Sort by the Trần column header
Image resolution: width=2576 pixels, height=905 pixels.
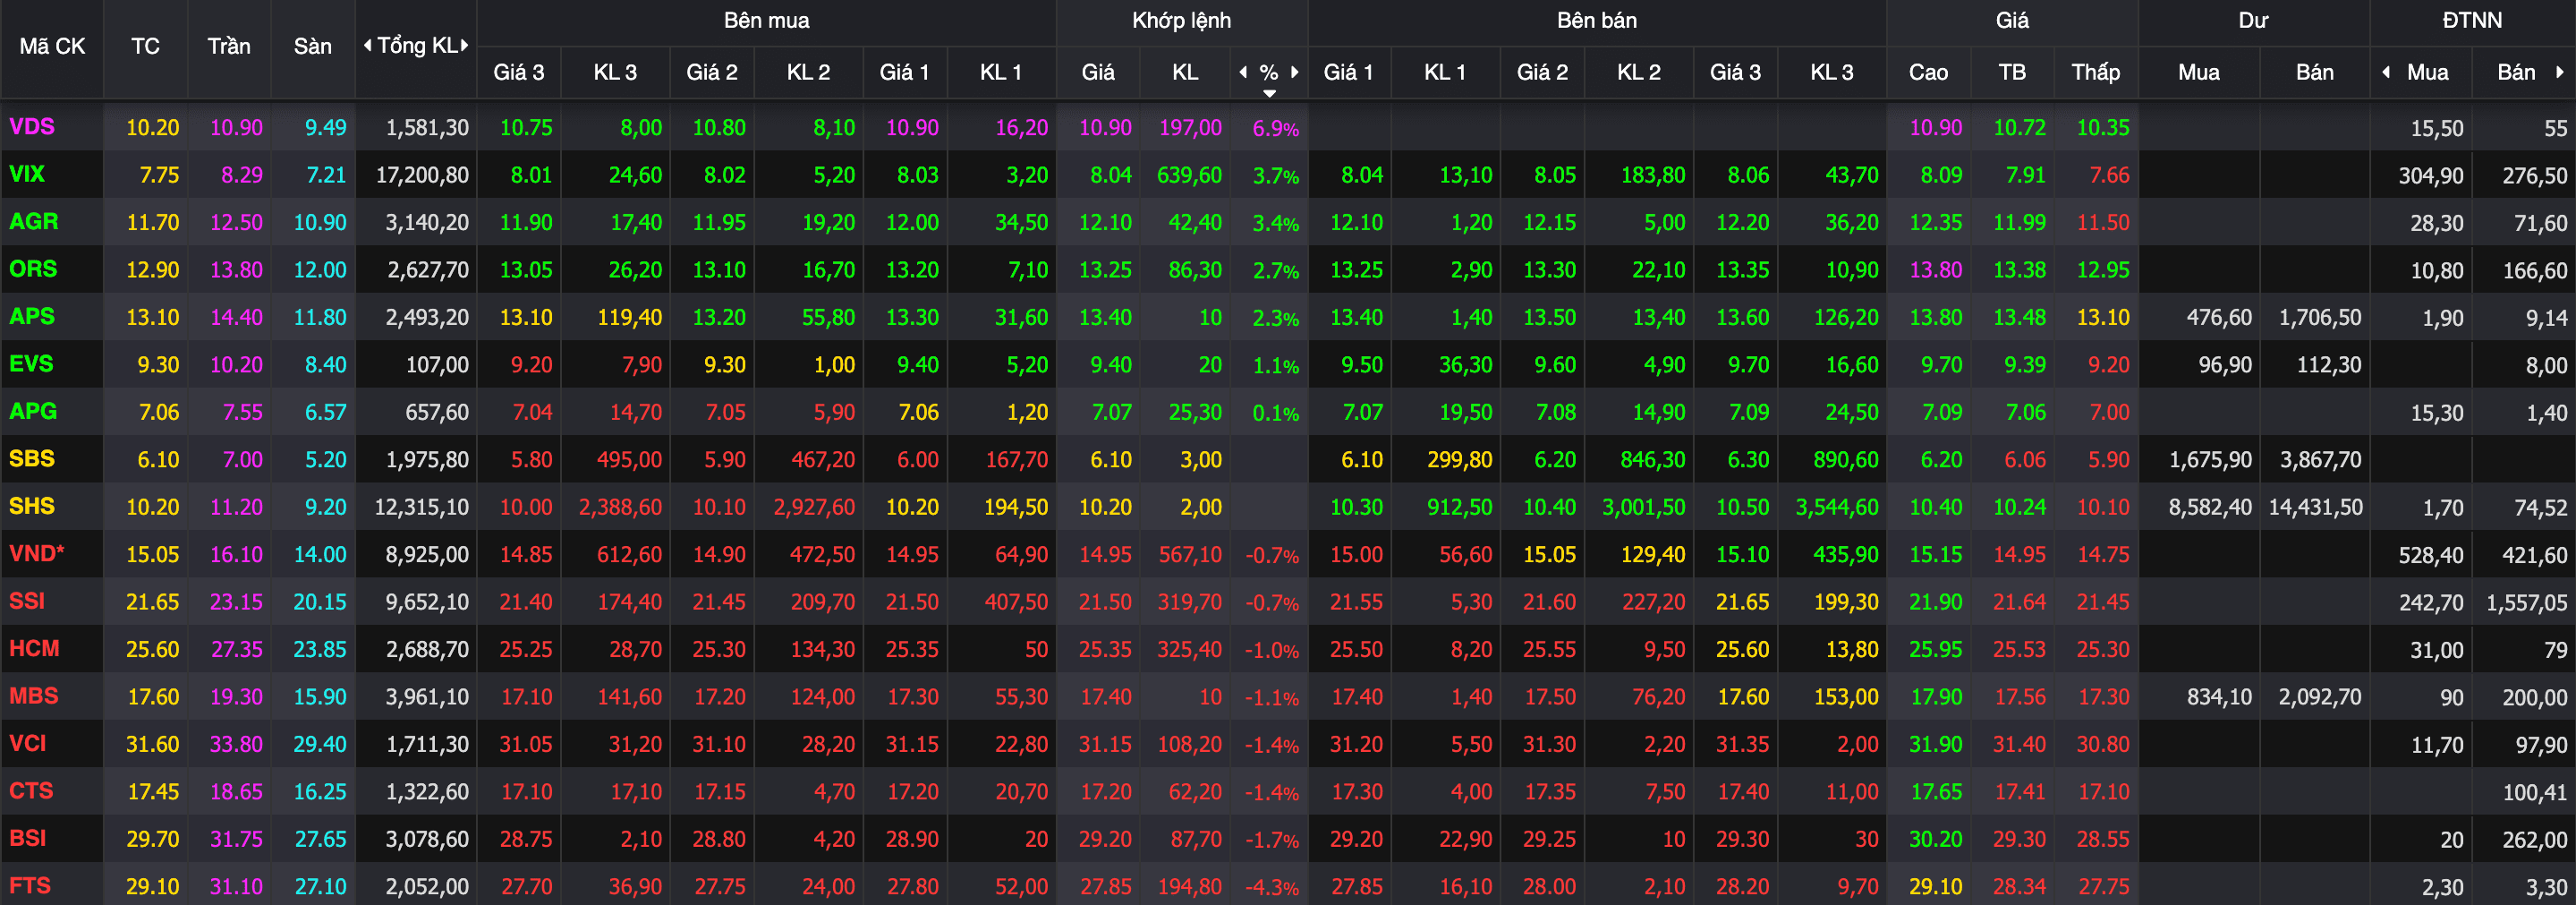[229, 46]
